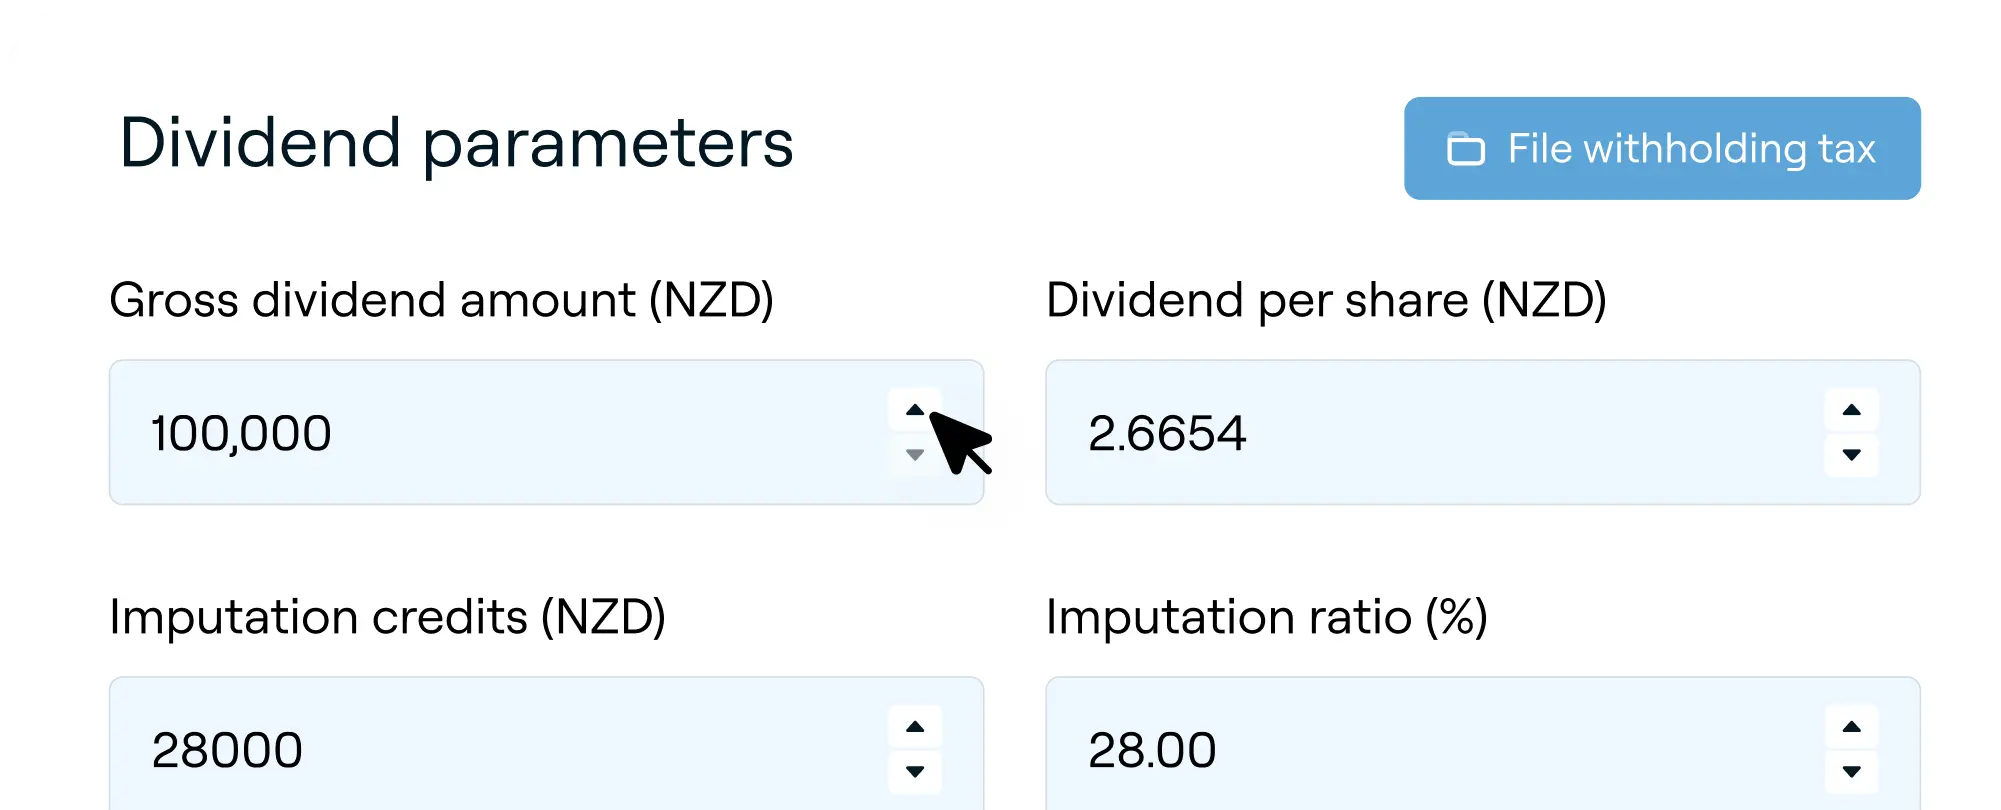Click the value 2.6654 in dividend per share

[x=1168, y=432]
